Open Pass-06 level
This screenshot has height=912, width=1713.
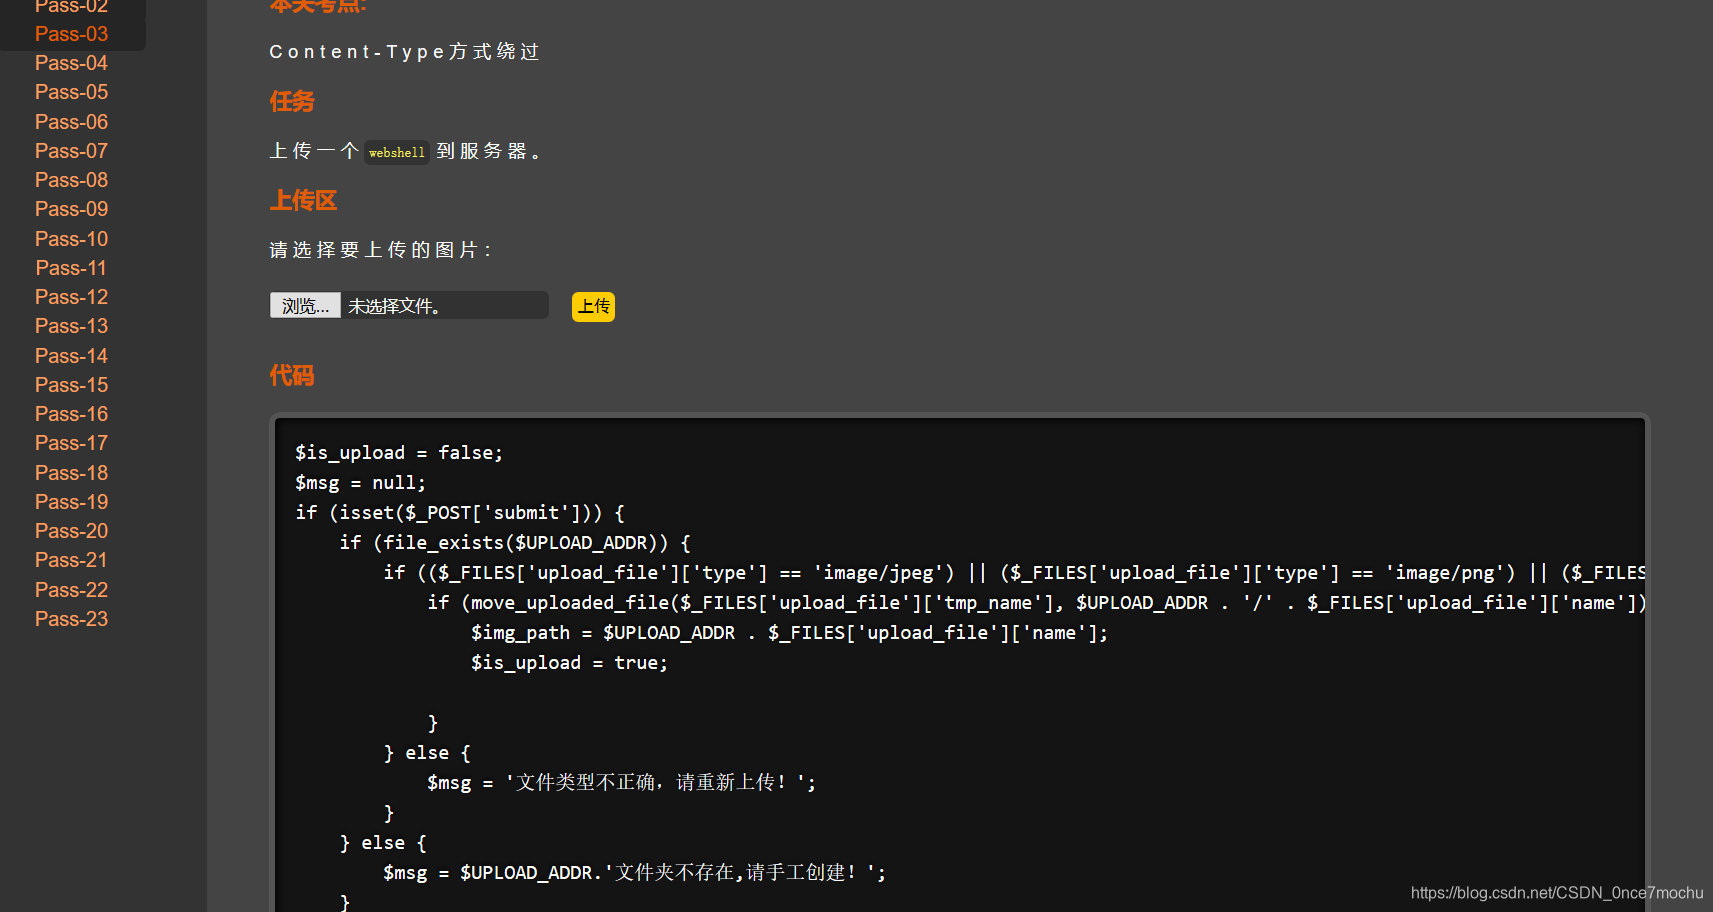(71, 122)
